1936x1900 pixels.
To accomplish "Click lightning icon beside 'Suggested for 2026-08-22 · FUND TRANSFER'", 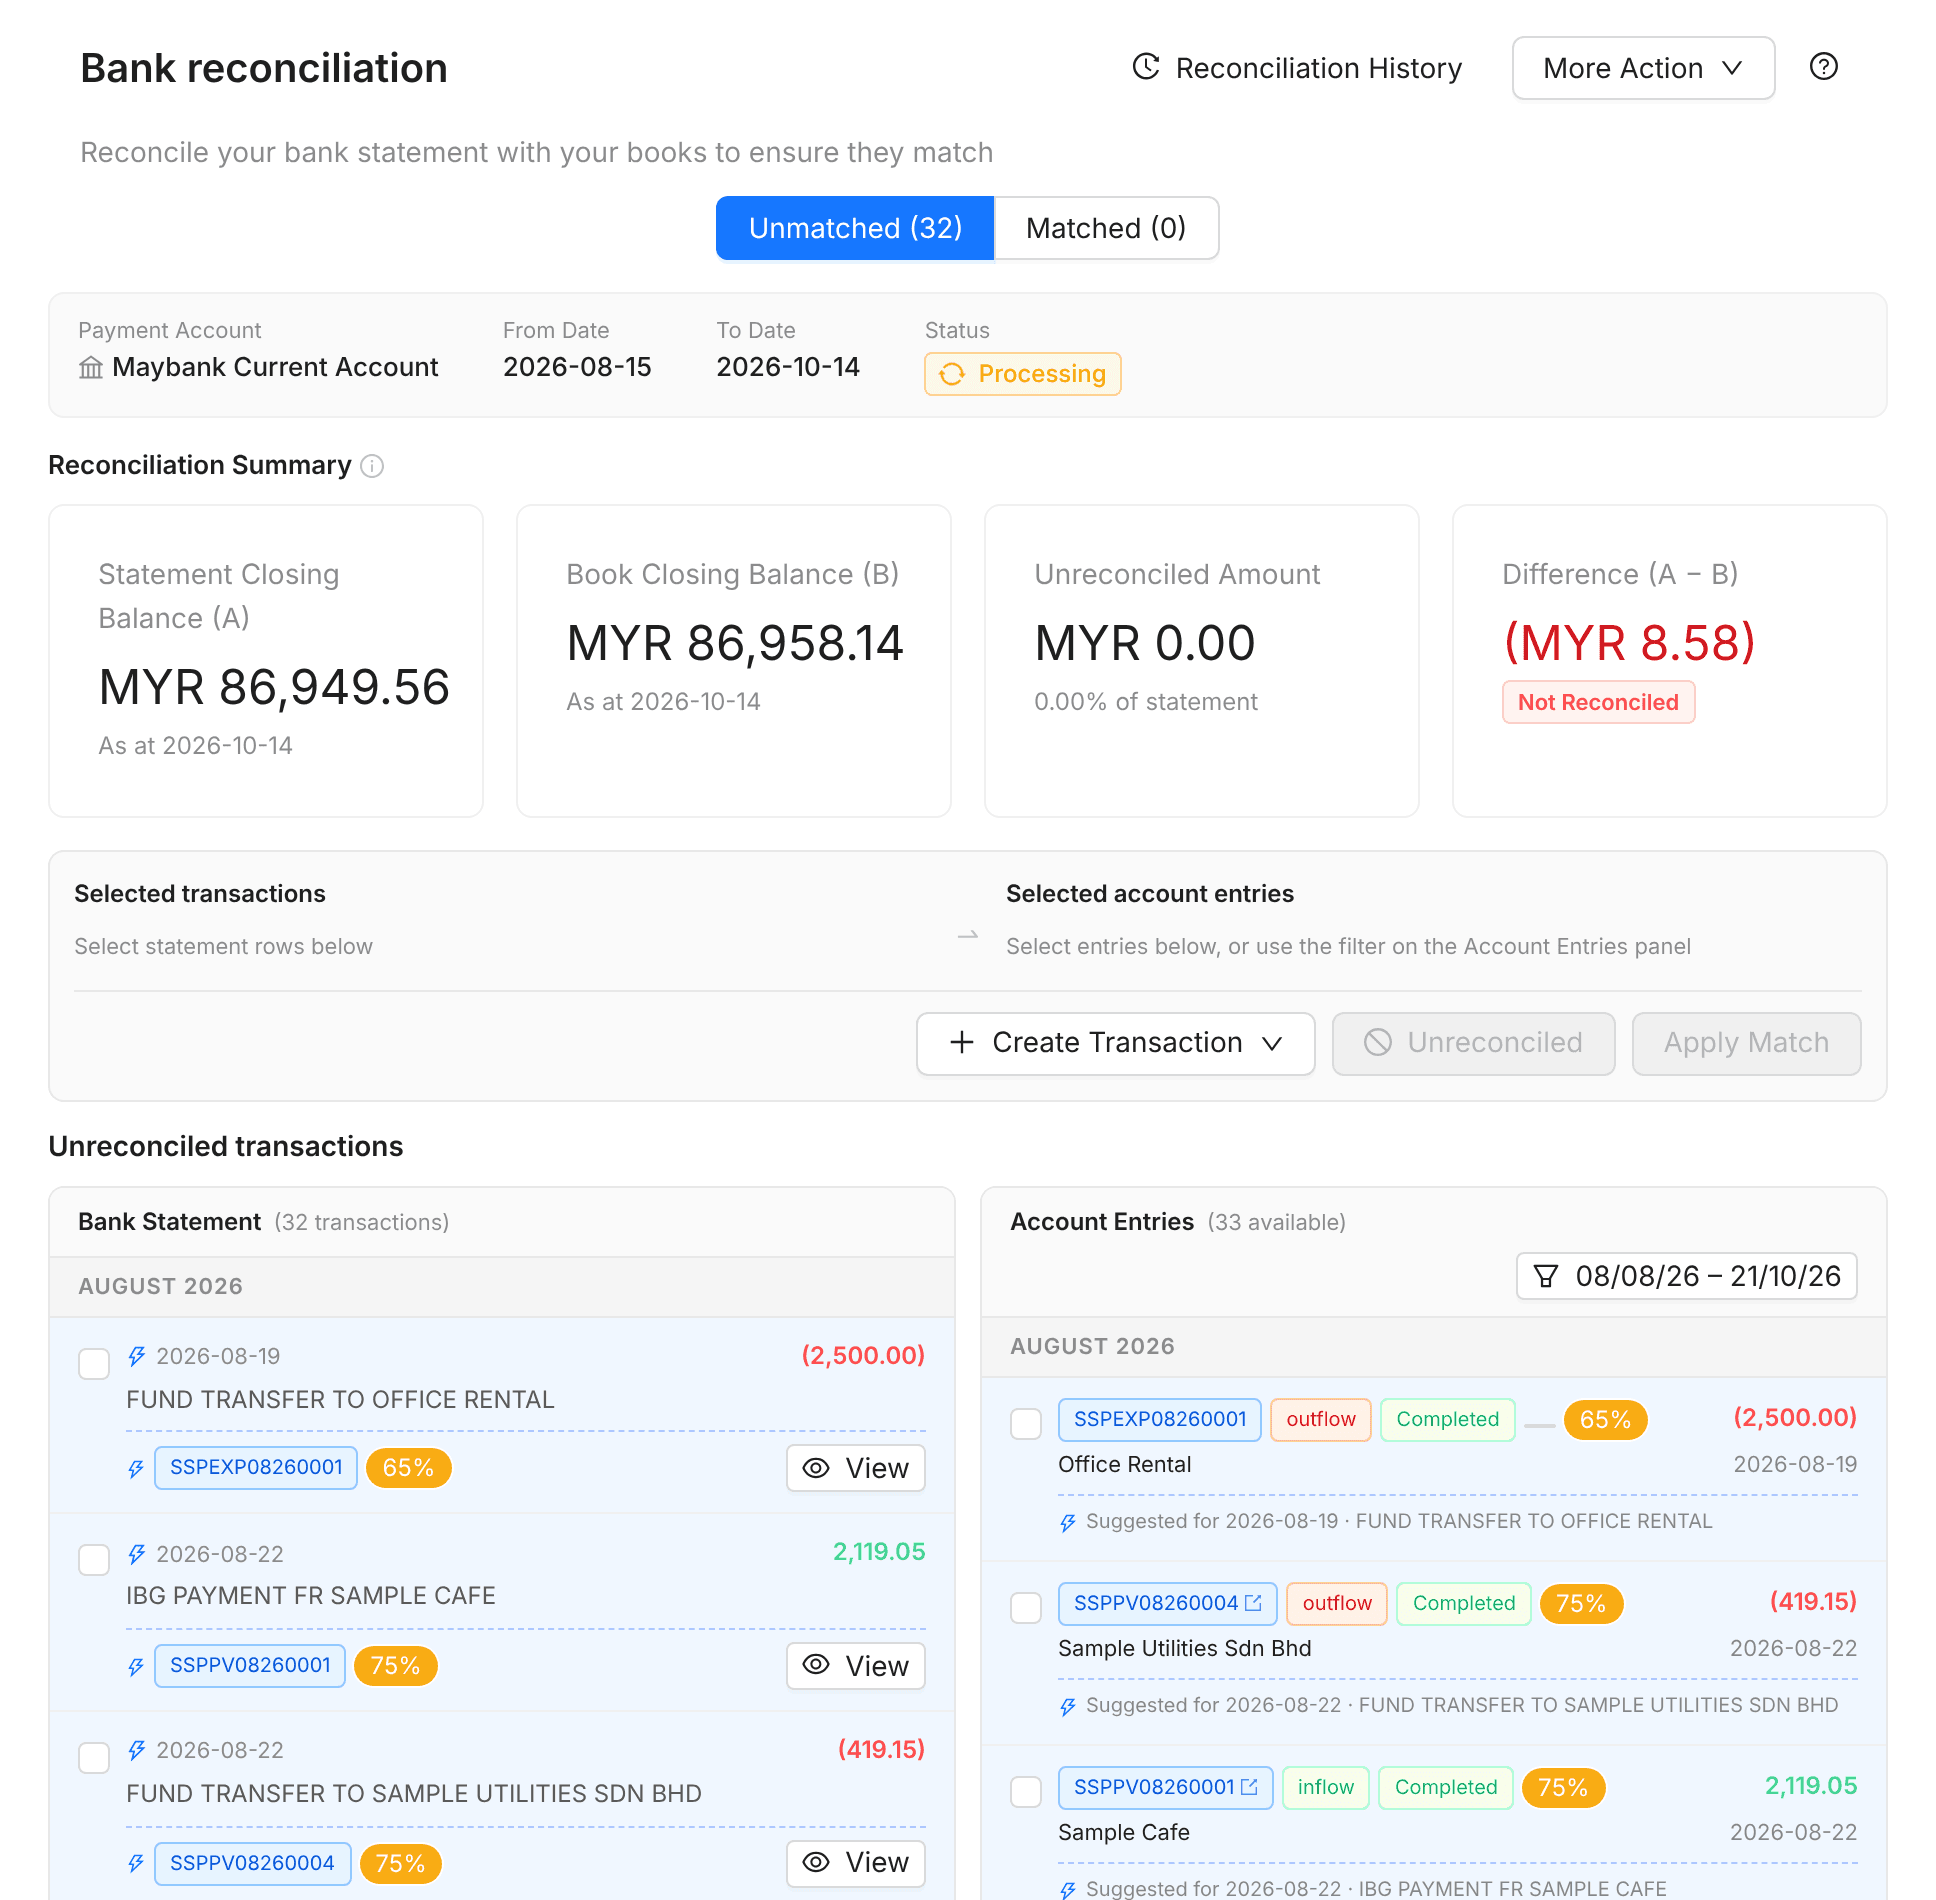I will click(x=1068, y=1706).
